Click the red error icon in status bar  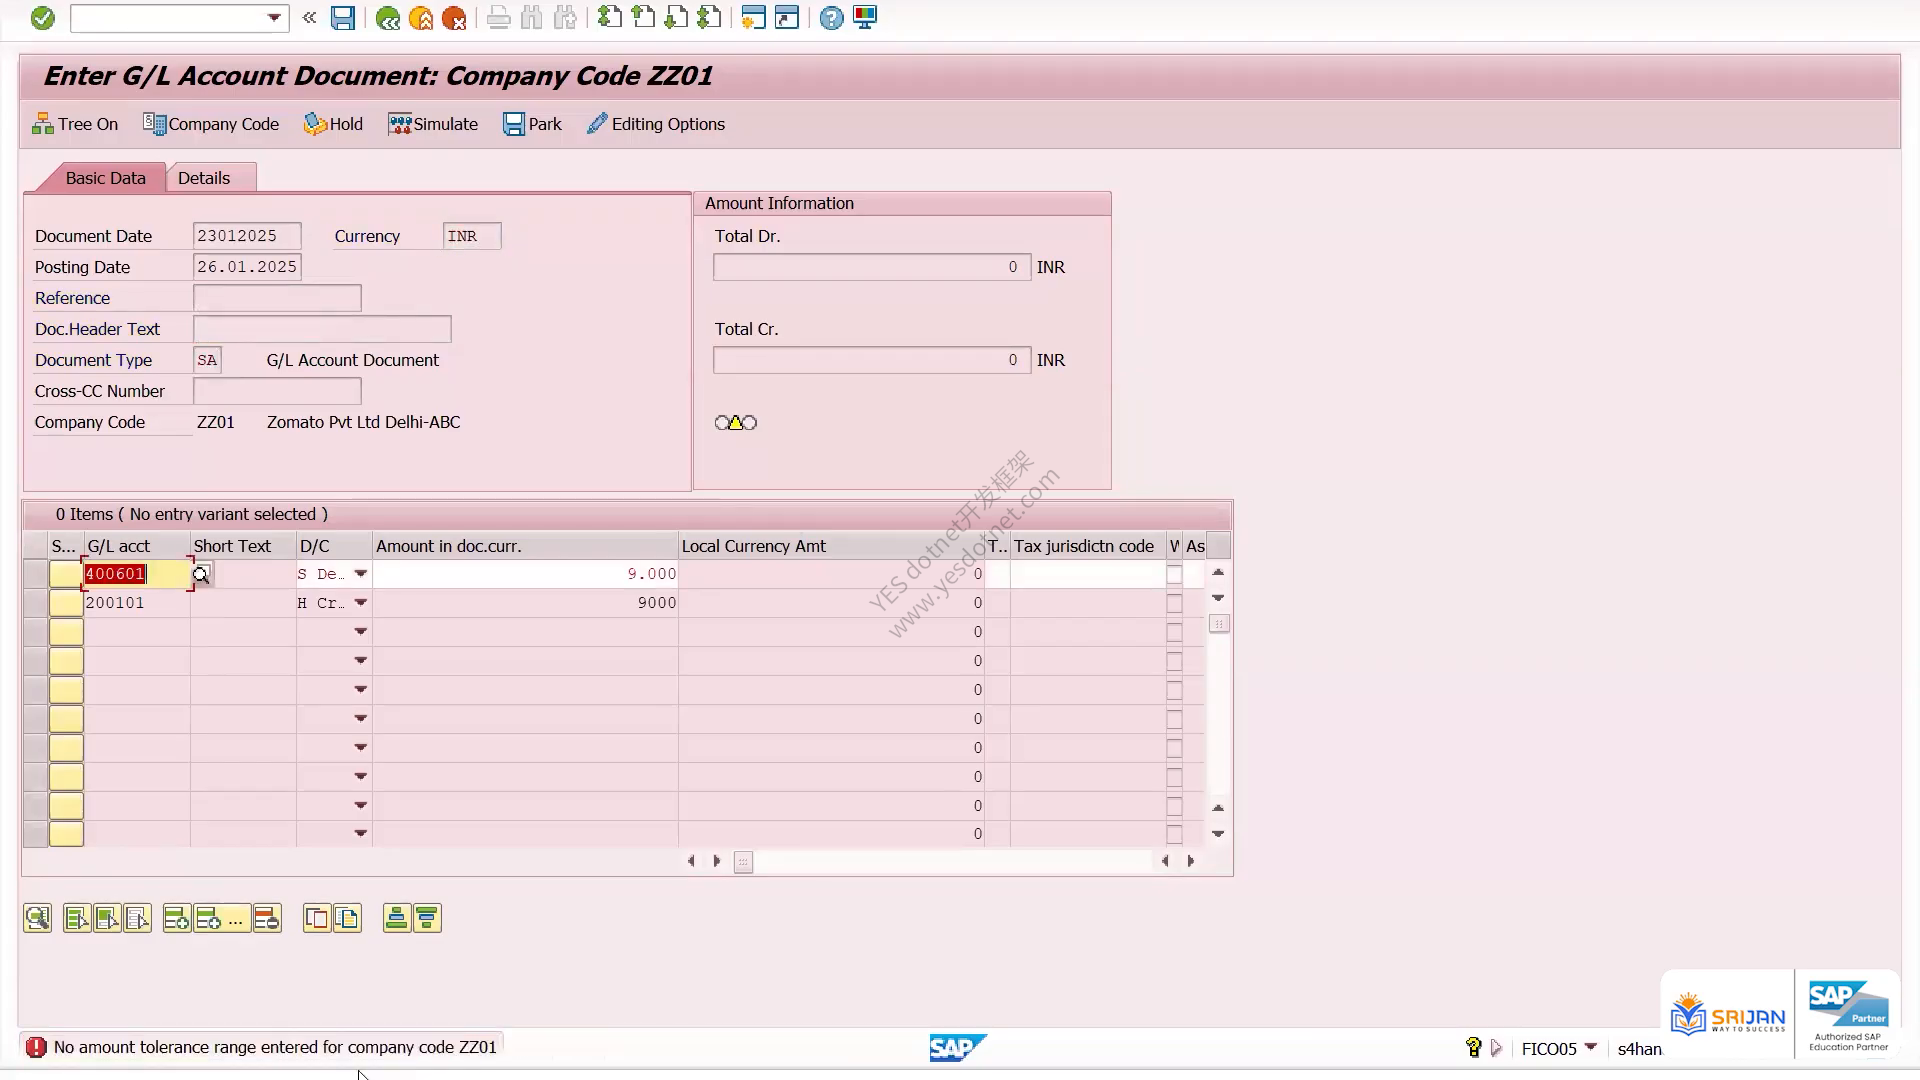click(36, 1047)
